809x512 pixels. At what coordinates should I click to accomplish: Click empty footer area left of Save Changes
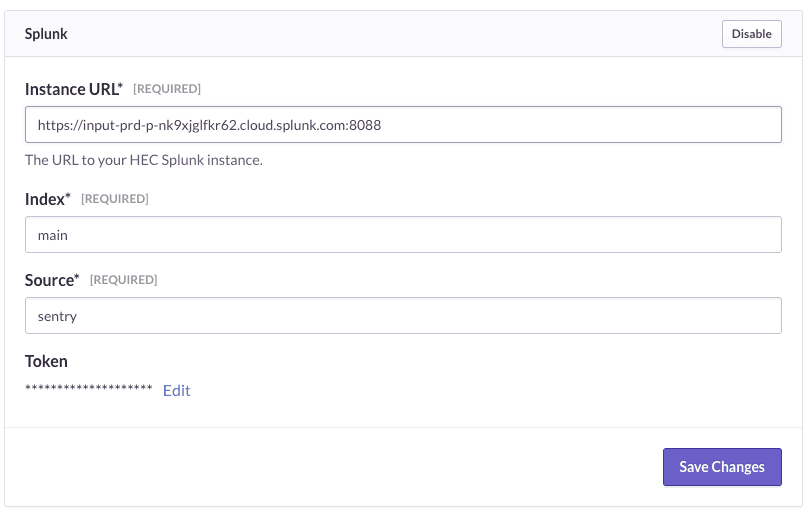click(330, 467)
